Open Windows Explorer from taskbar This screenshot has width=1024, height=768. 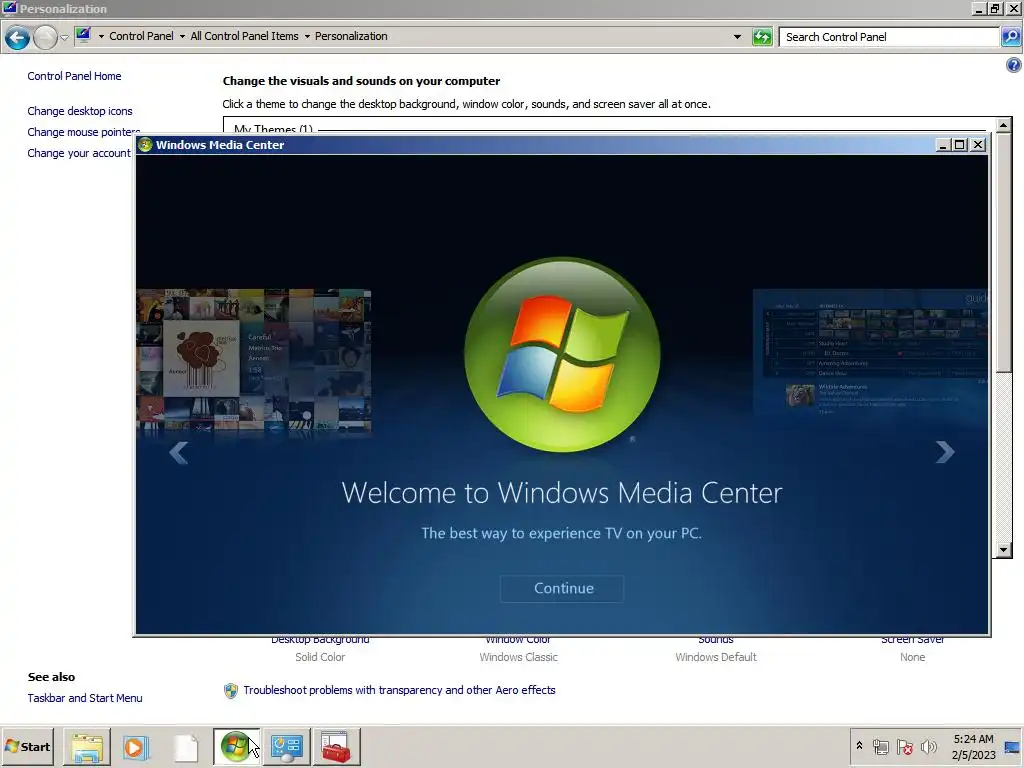(87, 747)
